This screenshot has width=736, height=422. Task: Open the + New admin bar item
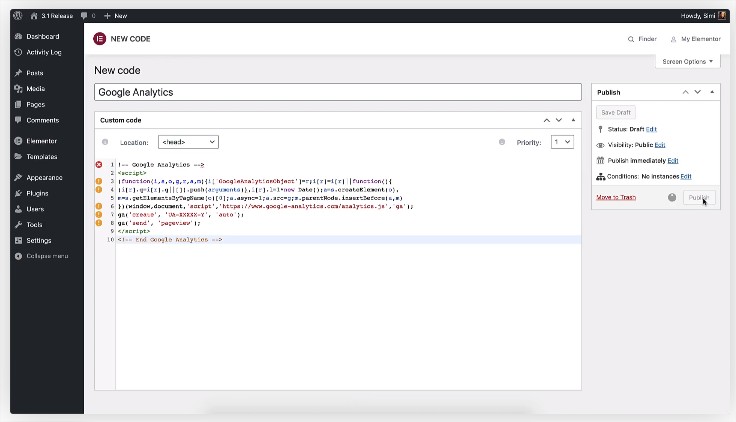[x=115, y=16]
